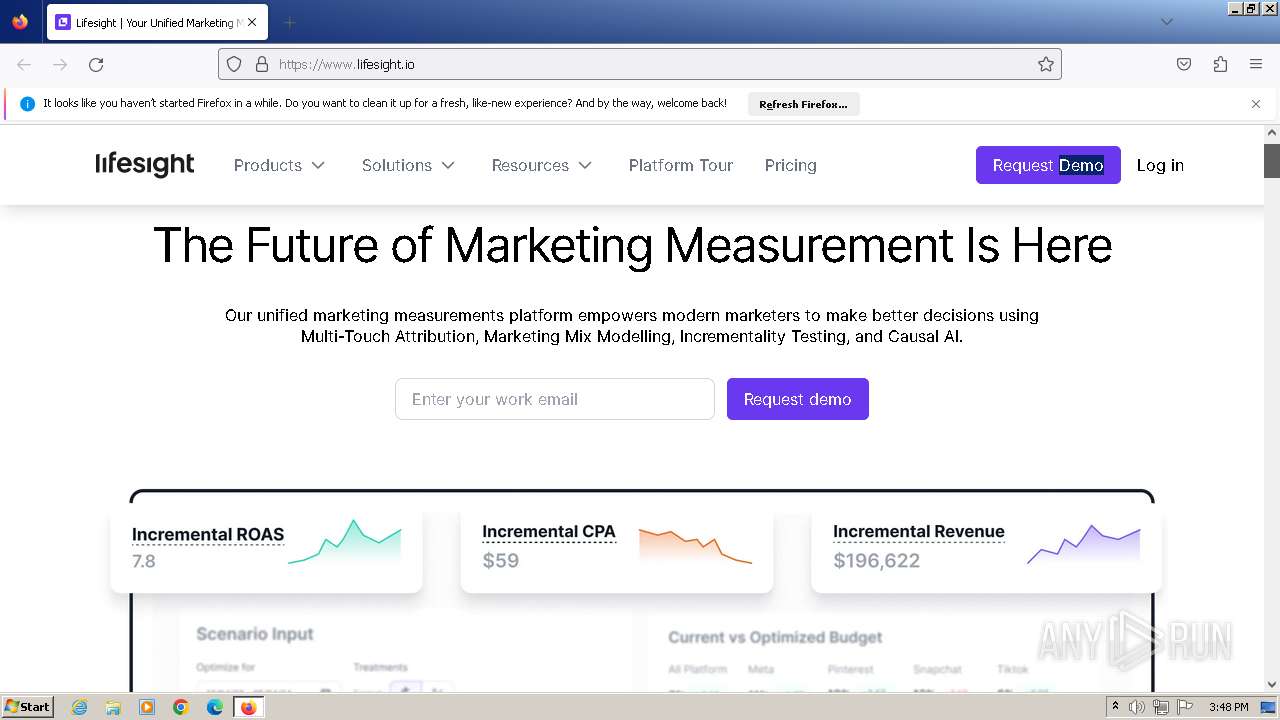The width and height of the screenshot is (1280, 720).
Task: Launch Microsoft Edge from taskbar
Action: point(215,707)
